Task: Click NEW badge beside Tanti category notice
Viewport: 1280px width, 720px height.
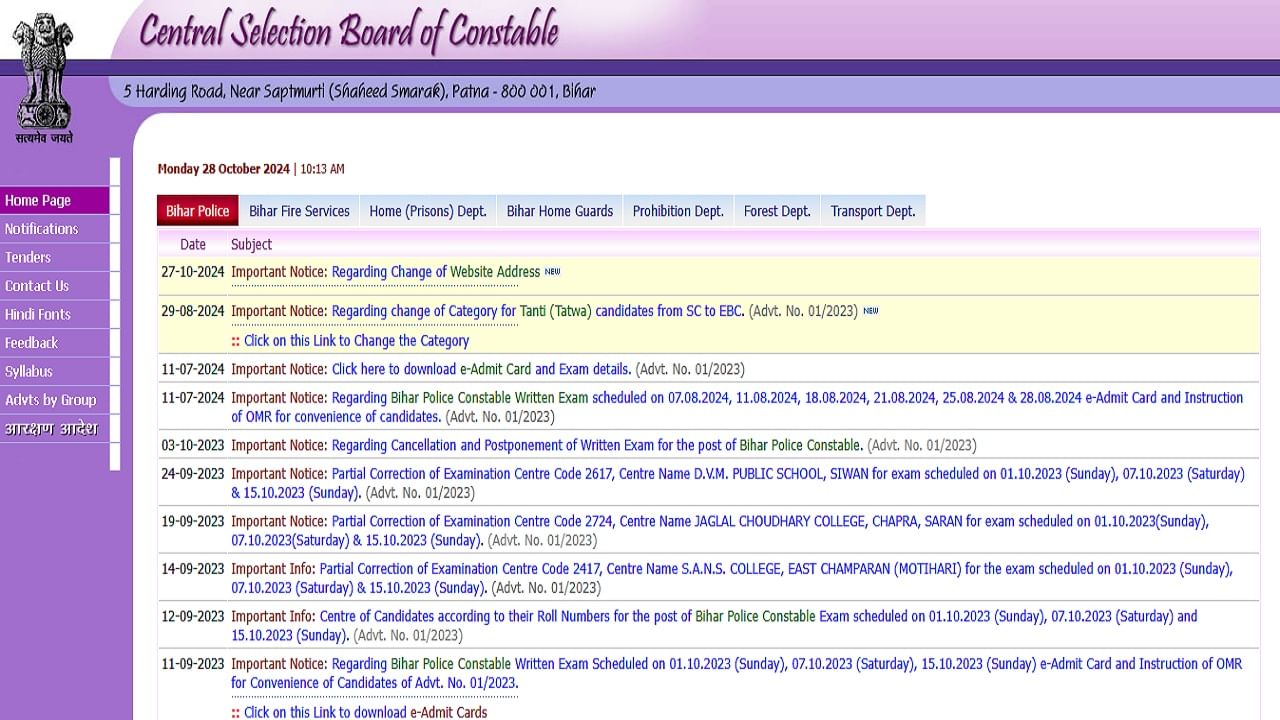Action: click(870, 311)
